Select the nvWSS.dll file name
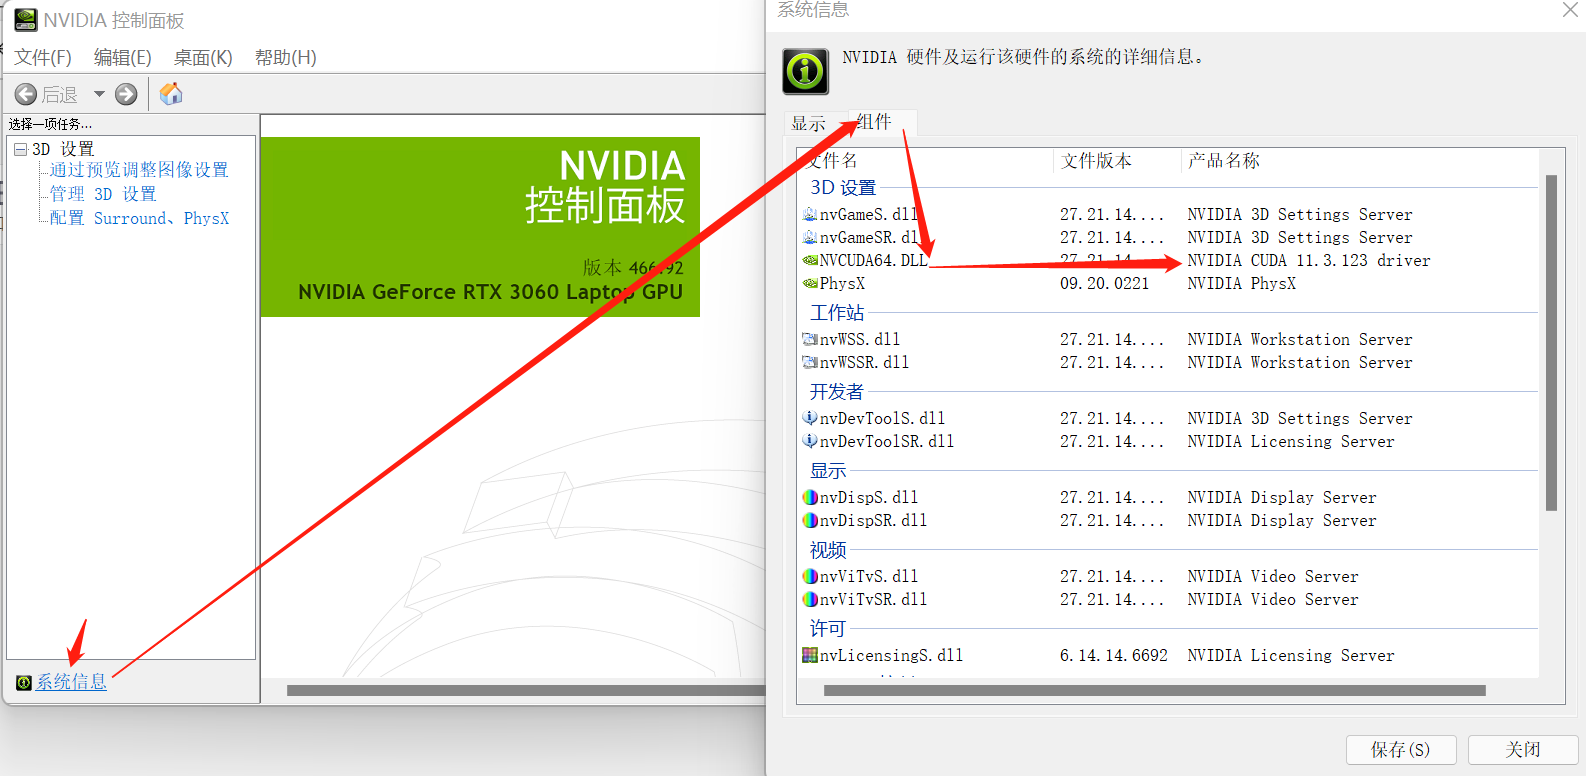 click(x=860, y=339)
